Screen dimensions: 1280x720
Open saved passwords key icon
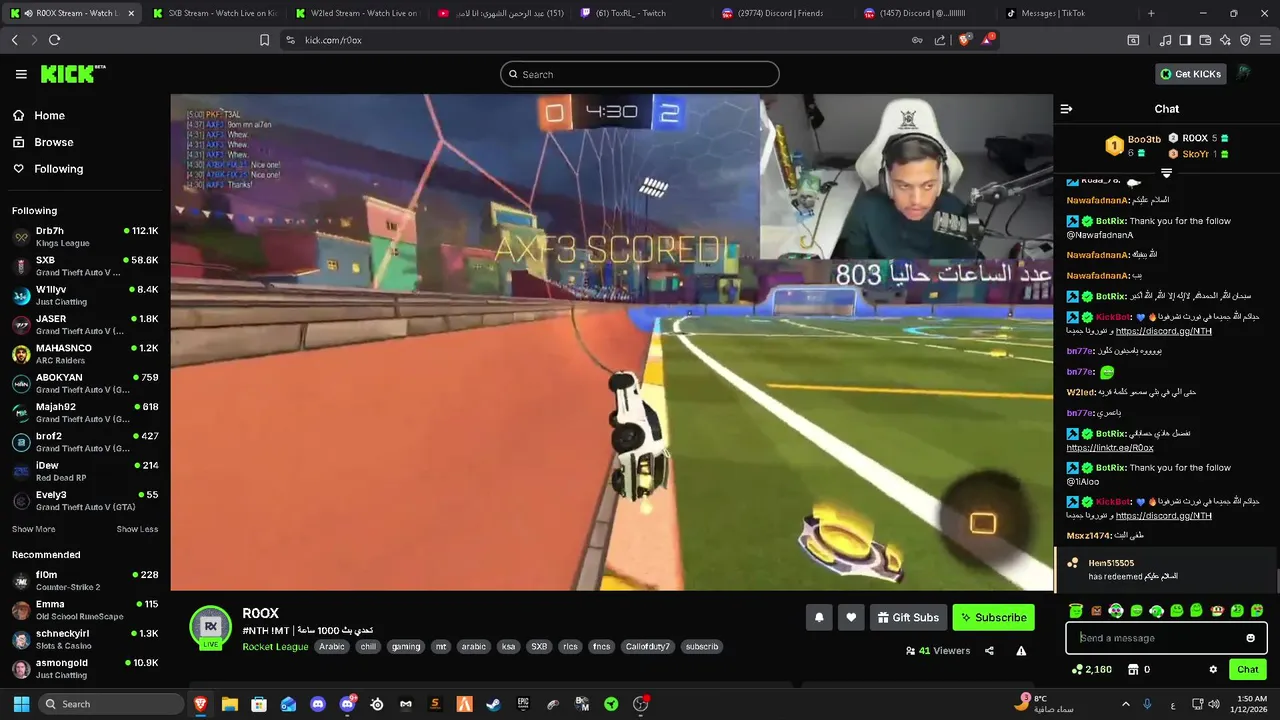click(x=917, y=40)
